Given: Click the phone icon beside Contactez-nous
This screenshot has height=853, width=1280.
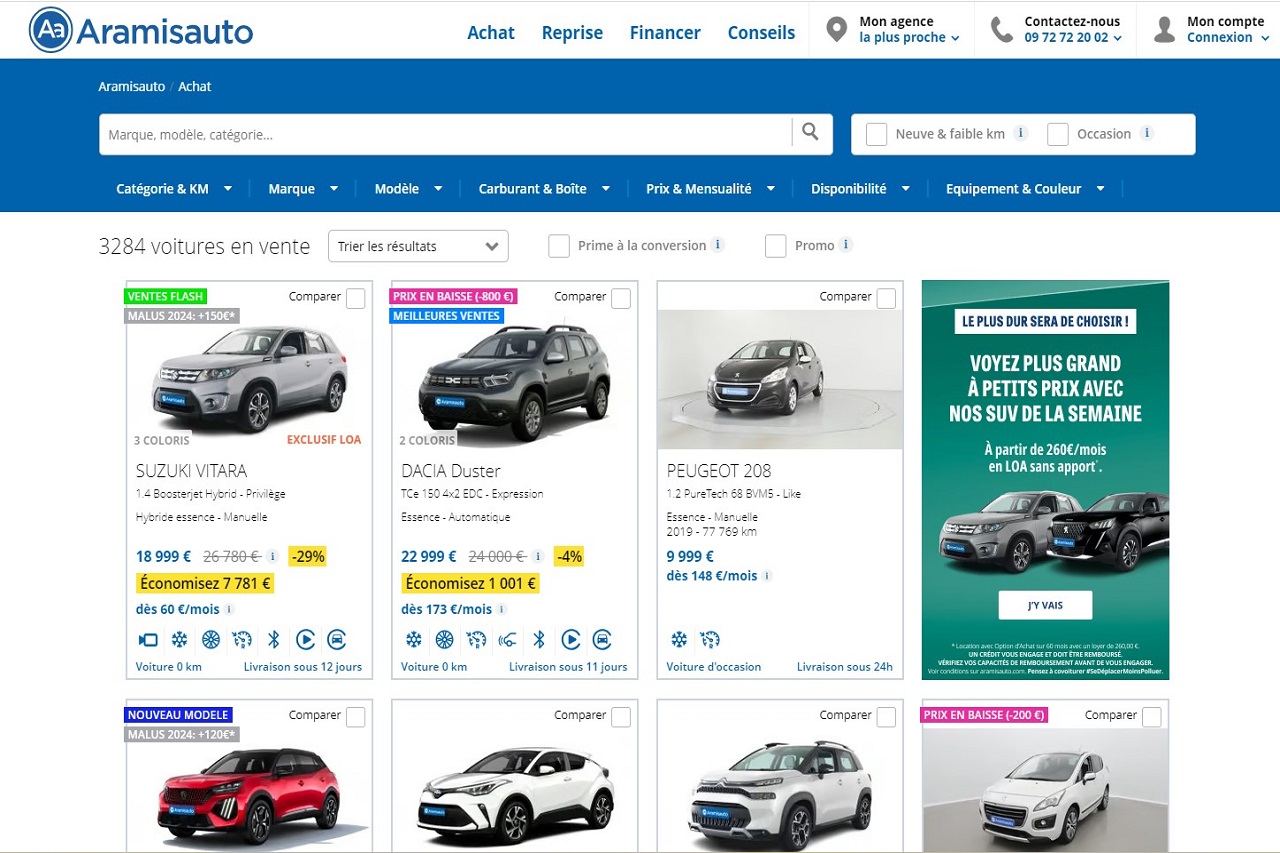Looking at the screenshot, I should click(1001, 29).
